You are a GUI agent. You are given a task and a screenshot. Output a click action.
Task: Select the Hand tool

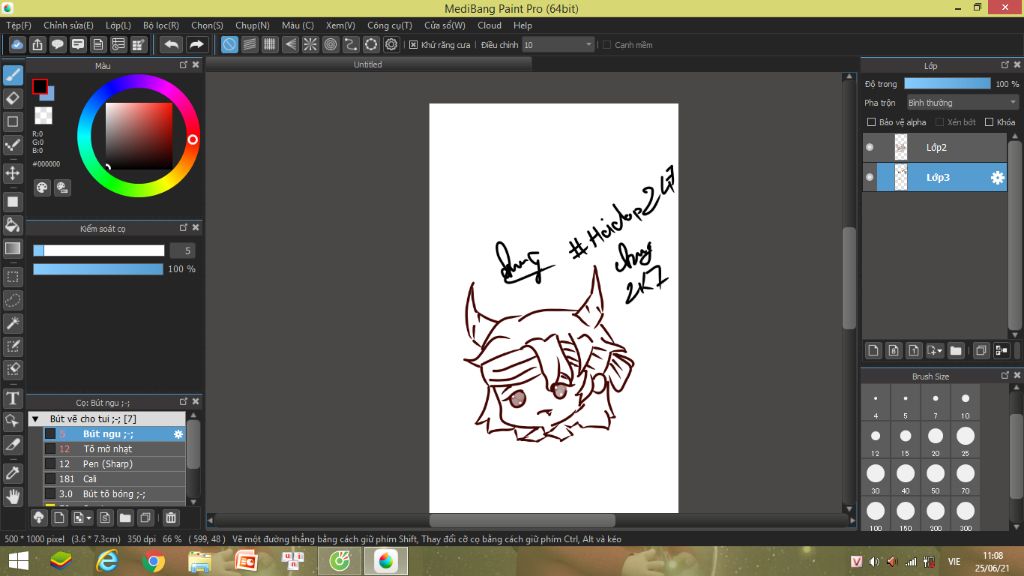click(x=12, y=497)
